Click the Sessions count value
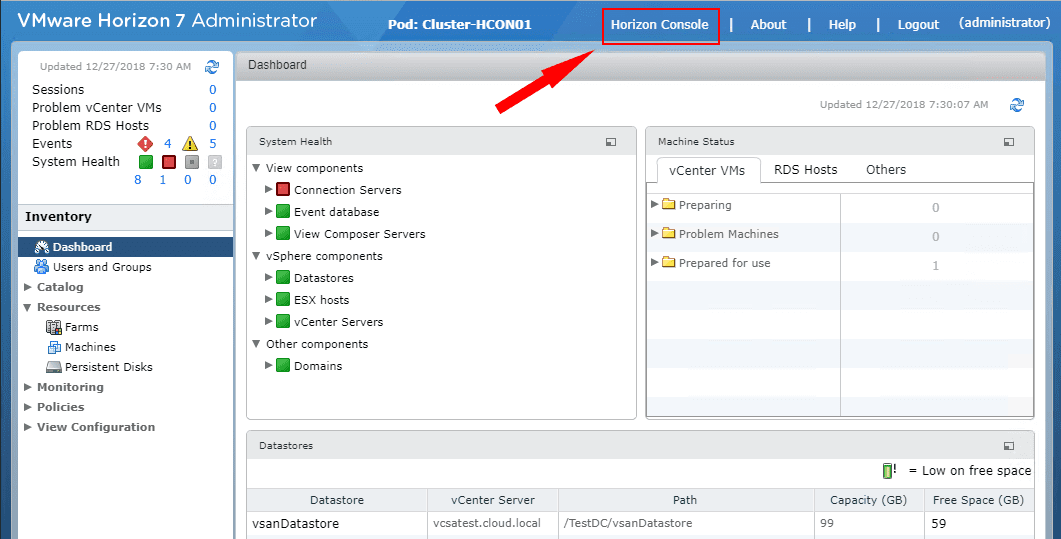 point(212,90)
